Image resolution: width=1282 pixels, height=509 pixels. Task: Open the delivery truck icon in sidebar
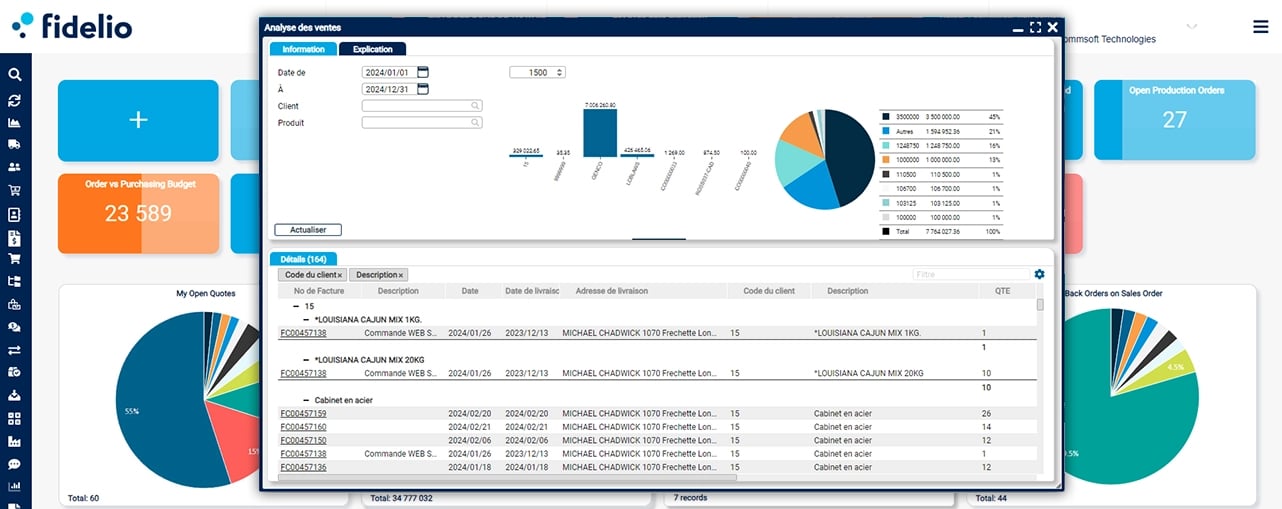(15, 145)
